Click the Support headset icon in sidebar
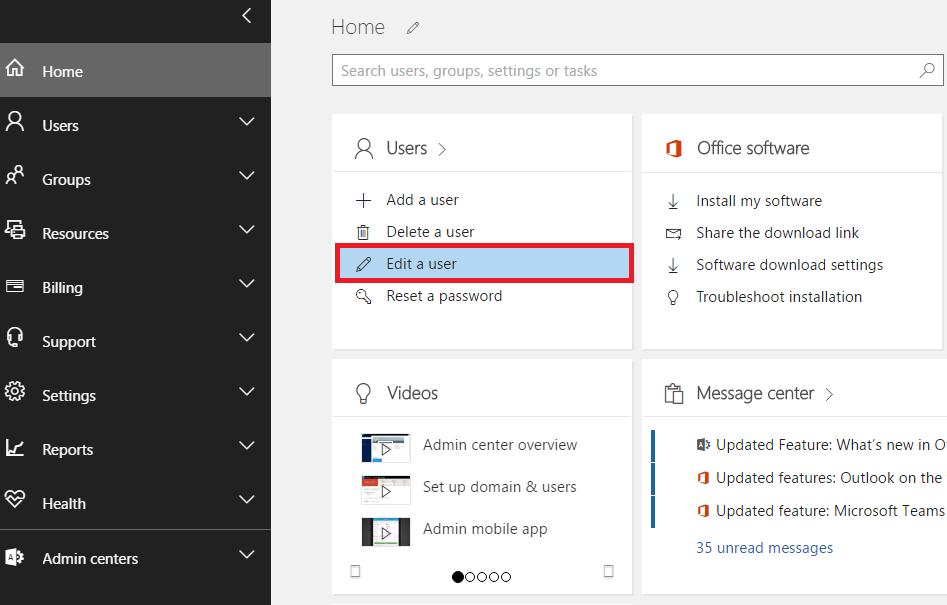947x605 pixels. click(x=15, y=337)
